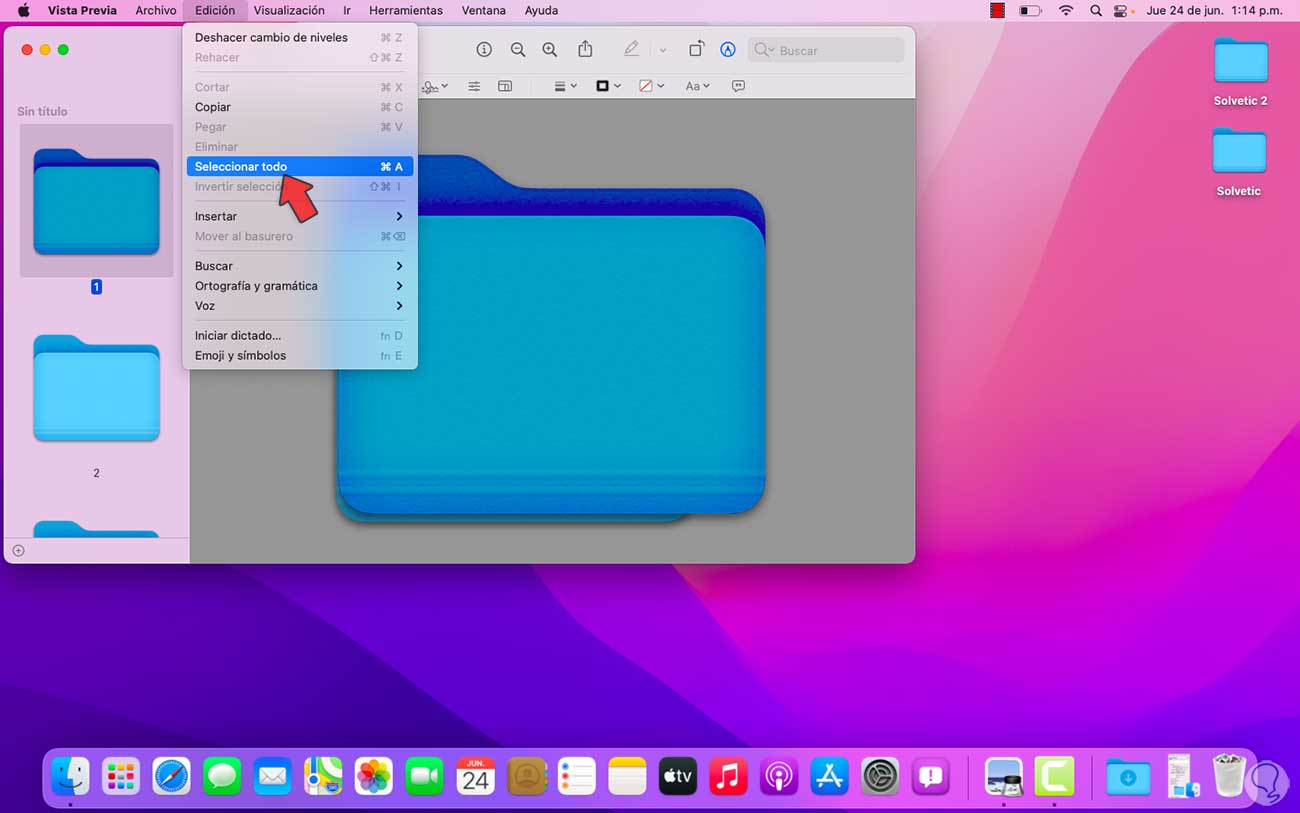Click the Inspector info icon in toolbar
This screenshot has width=1300, height=813.
pos(484,50)
